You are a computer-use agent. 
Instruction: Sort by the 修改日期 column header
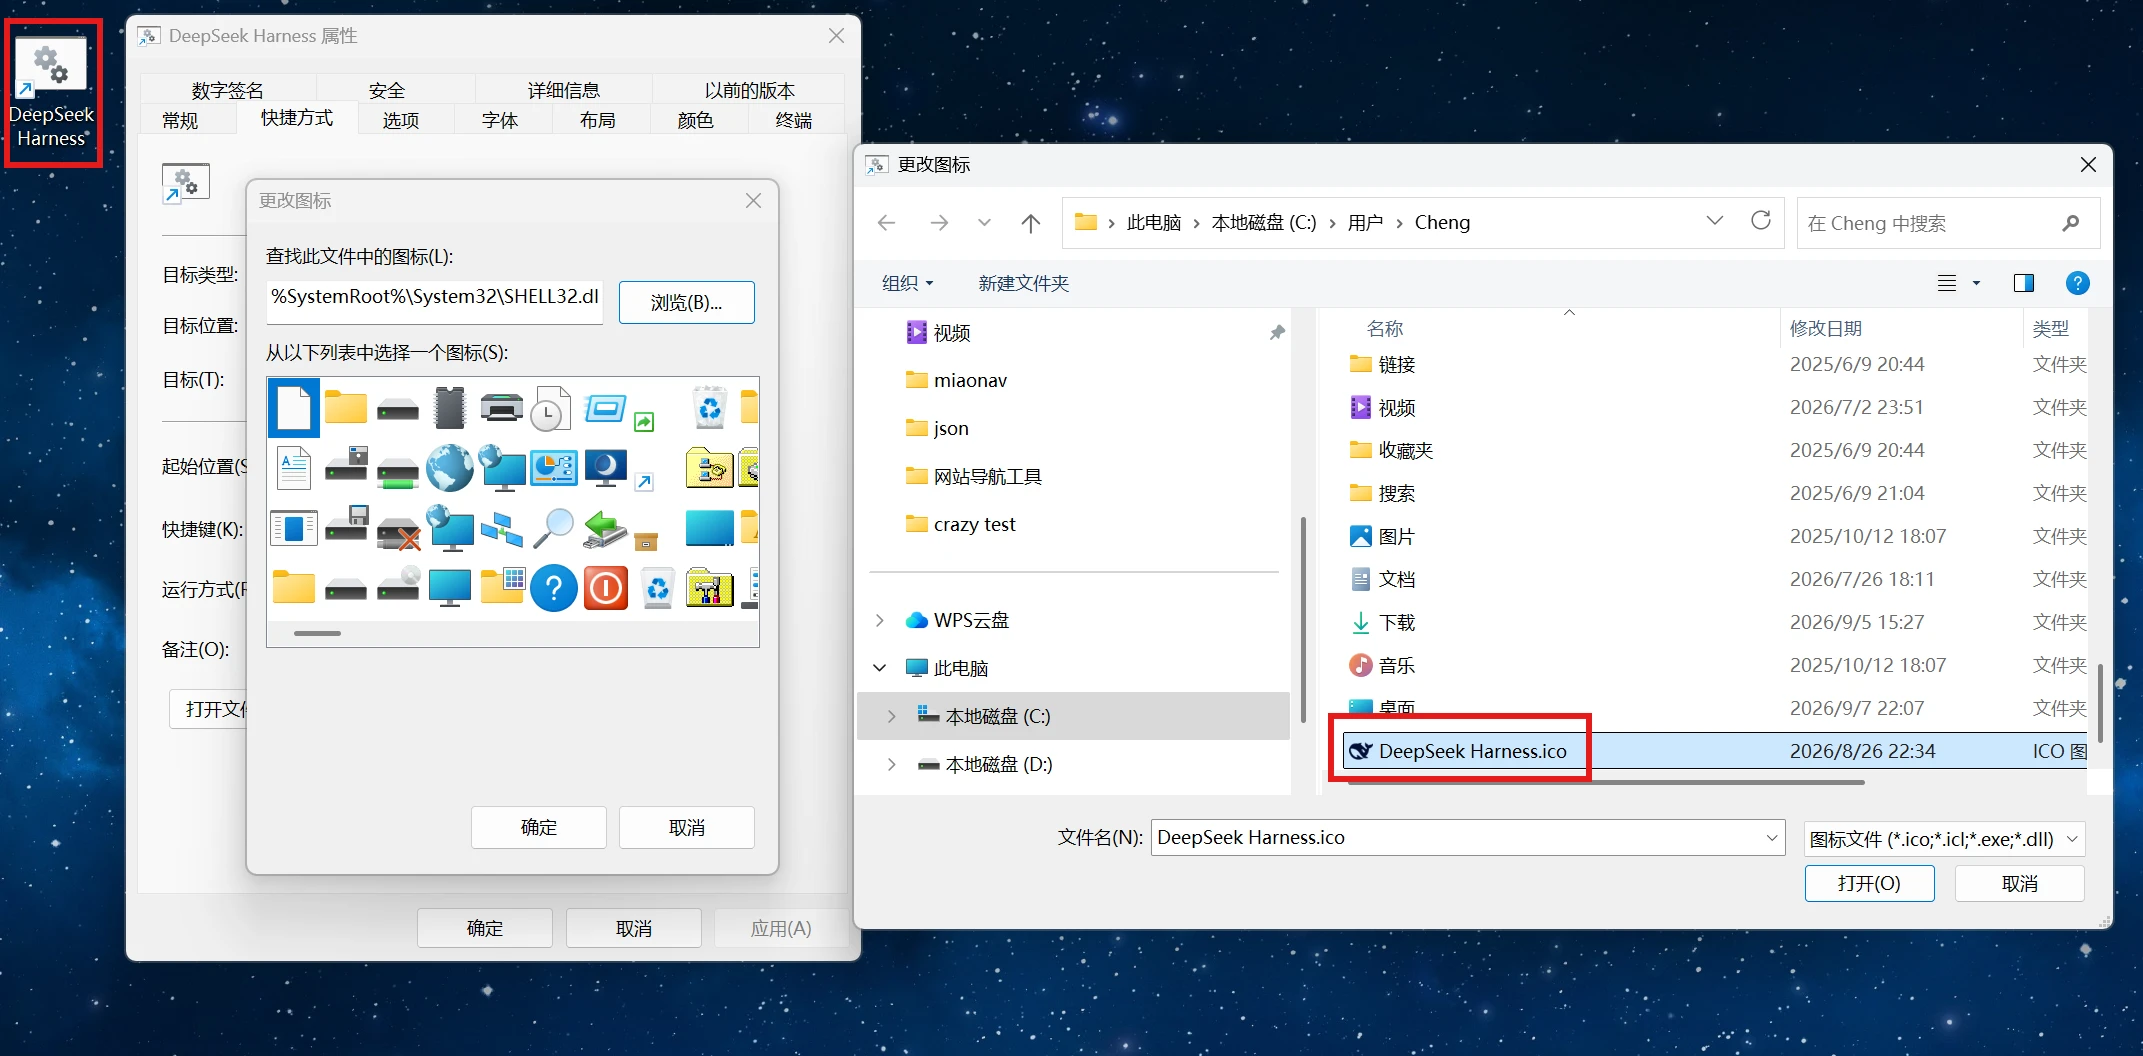coord(1825,328)
